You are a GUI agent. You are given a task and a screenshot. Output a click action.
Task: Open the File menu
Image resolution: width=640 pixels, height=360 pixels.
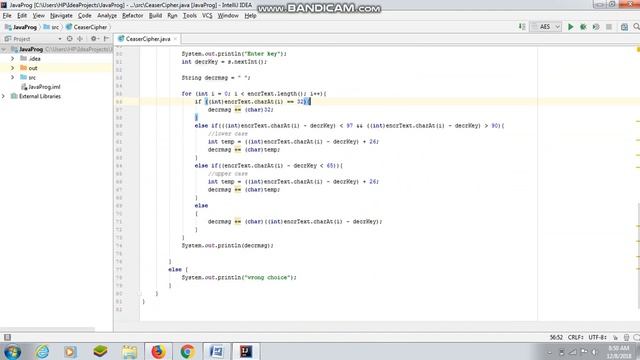(7, 16)
